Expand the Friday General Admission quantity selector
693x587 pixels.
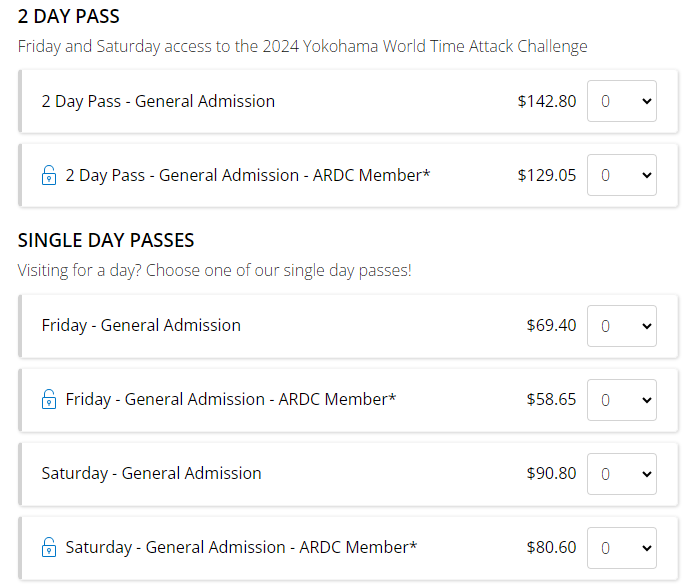[621, 325]
